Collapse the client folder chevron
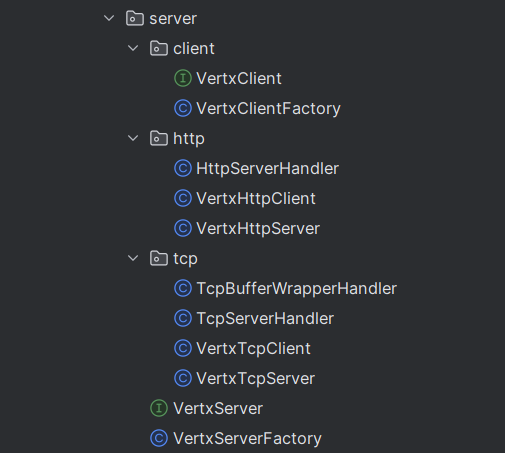The height and width of the screenshot is (453, 505). [x=133, y=48]
